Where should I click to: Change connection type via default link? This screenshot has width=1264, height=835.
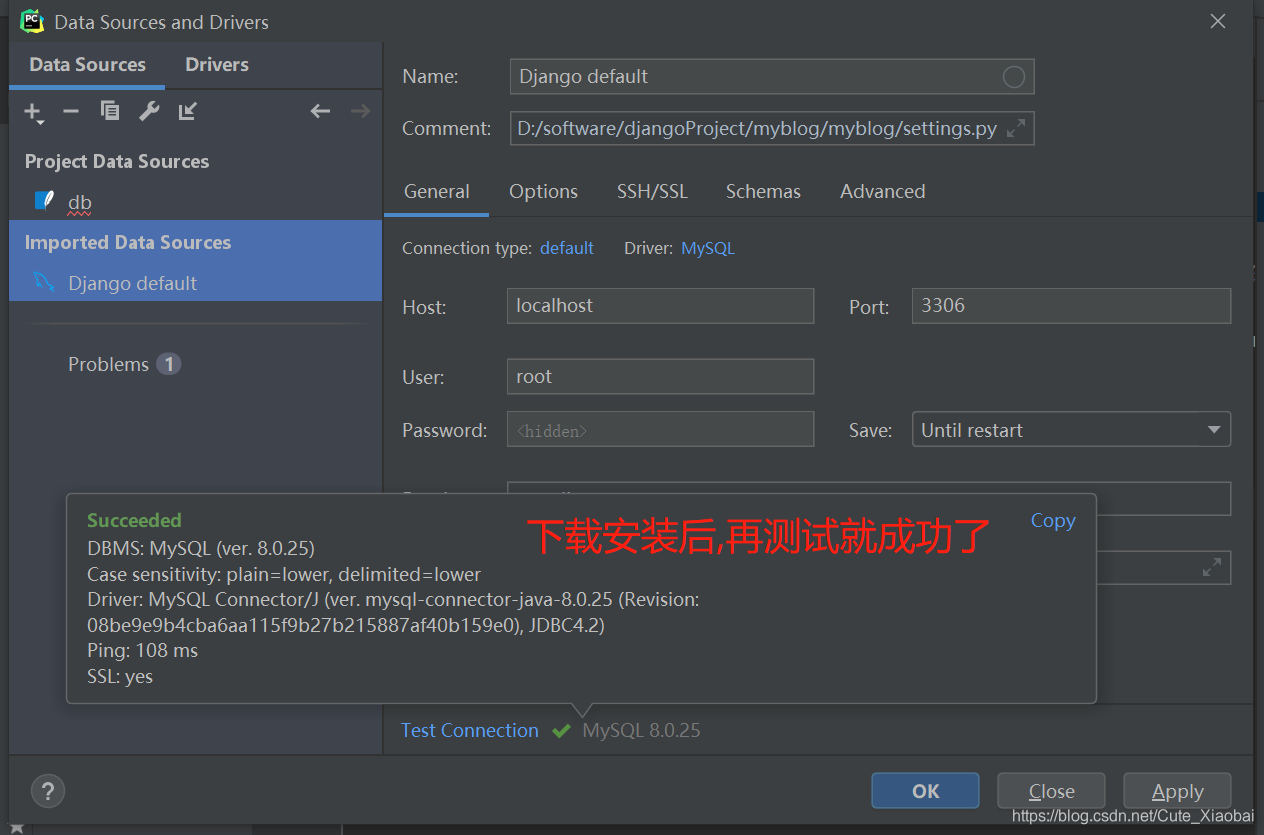click(x=567, y=248)
